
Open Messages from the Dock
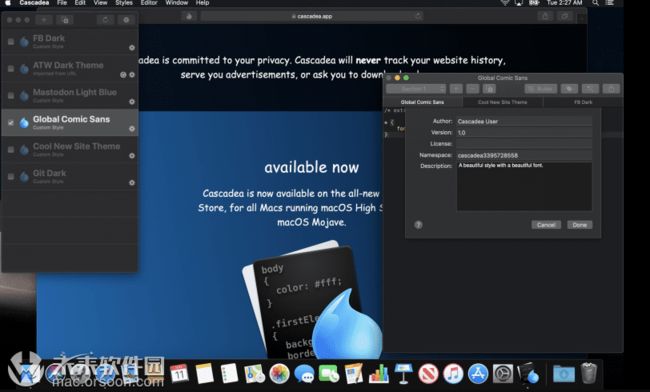[304, 374]
